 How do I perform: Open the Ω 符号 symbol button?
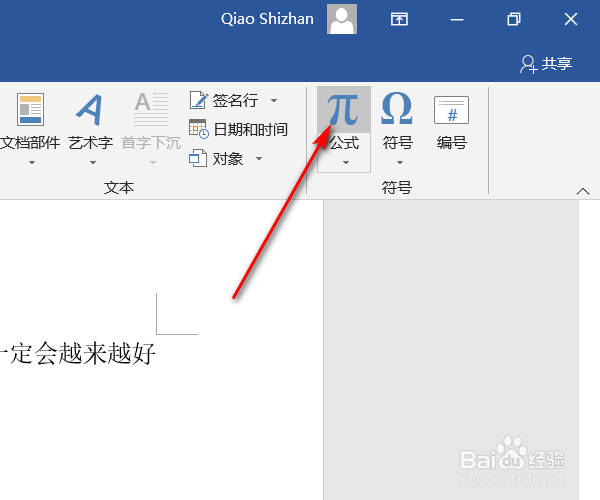pyautogui.click(x=397, y=119)
